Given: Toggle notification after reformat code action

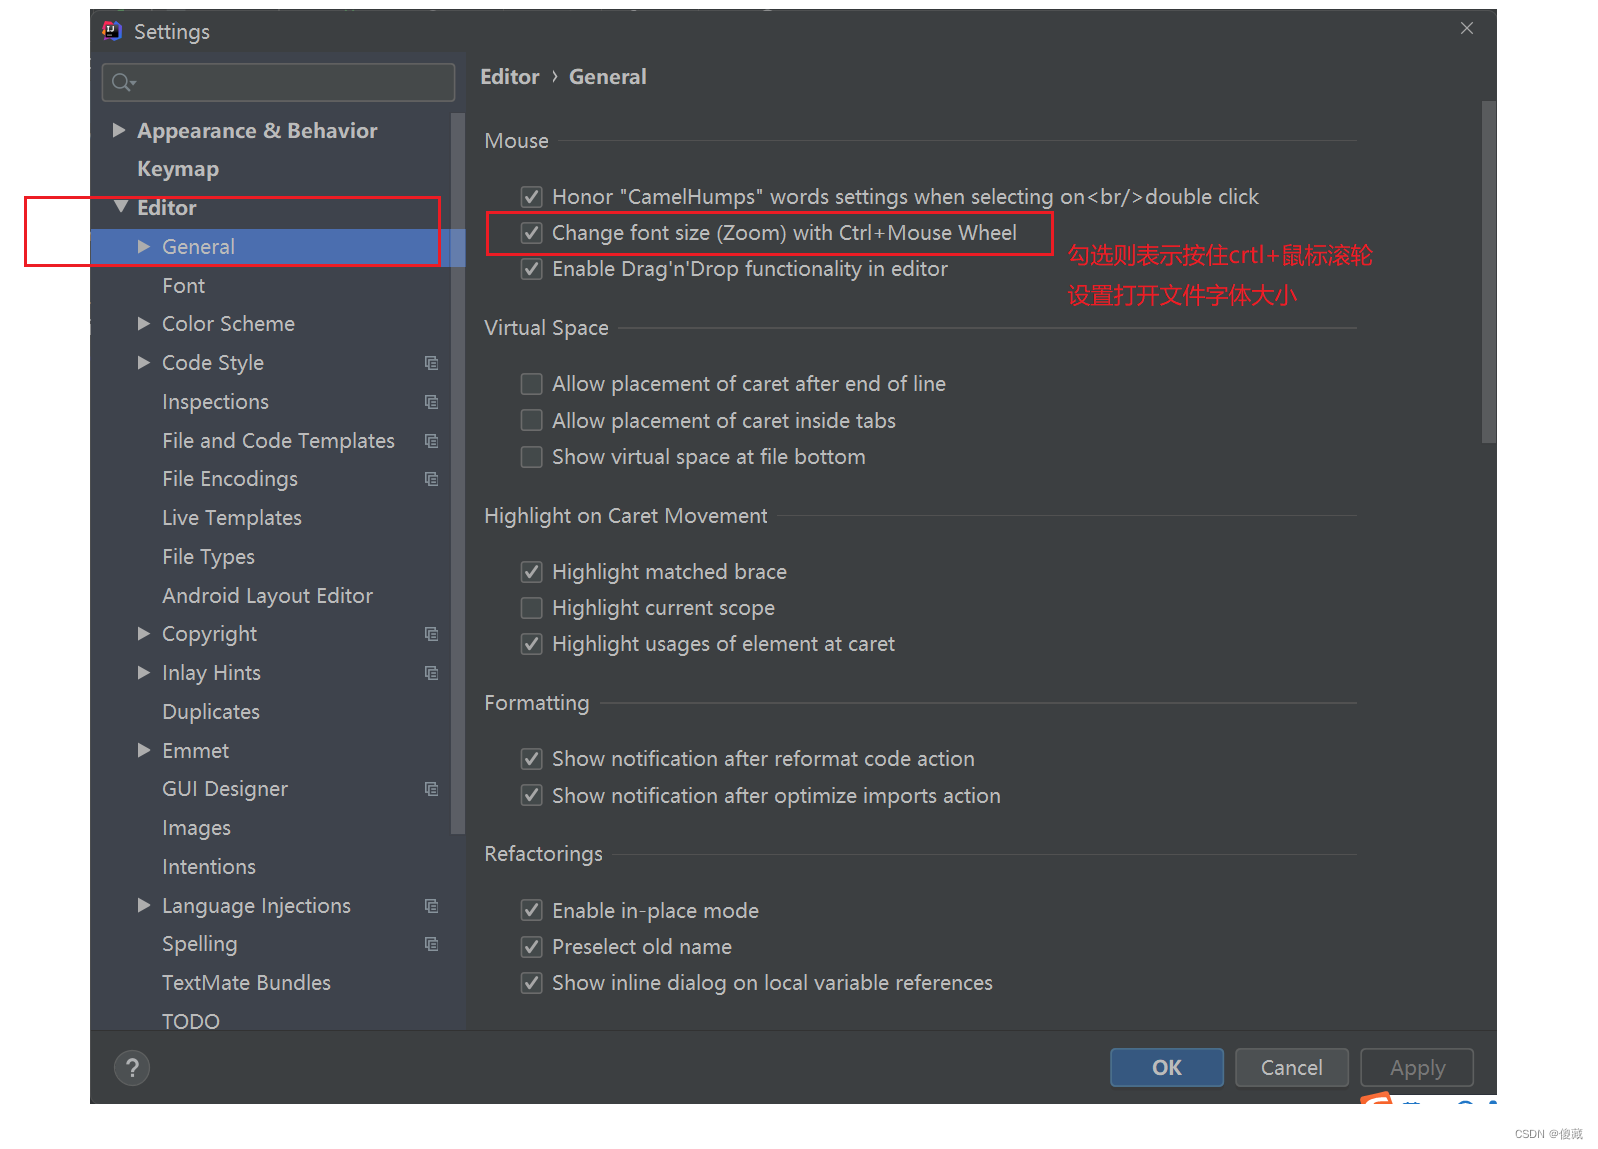Looking at the screenshot, I should tap(532, 759).
